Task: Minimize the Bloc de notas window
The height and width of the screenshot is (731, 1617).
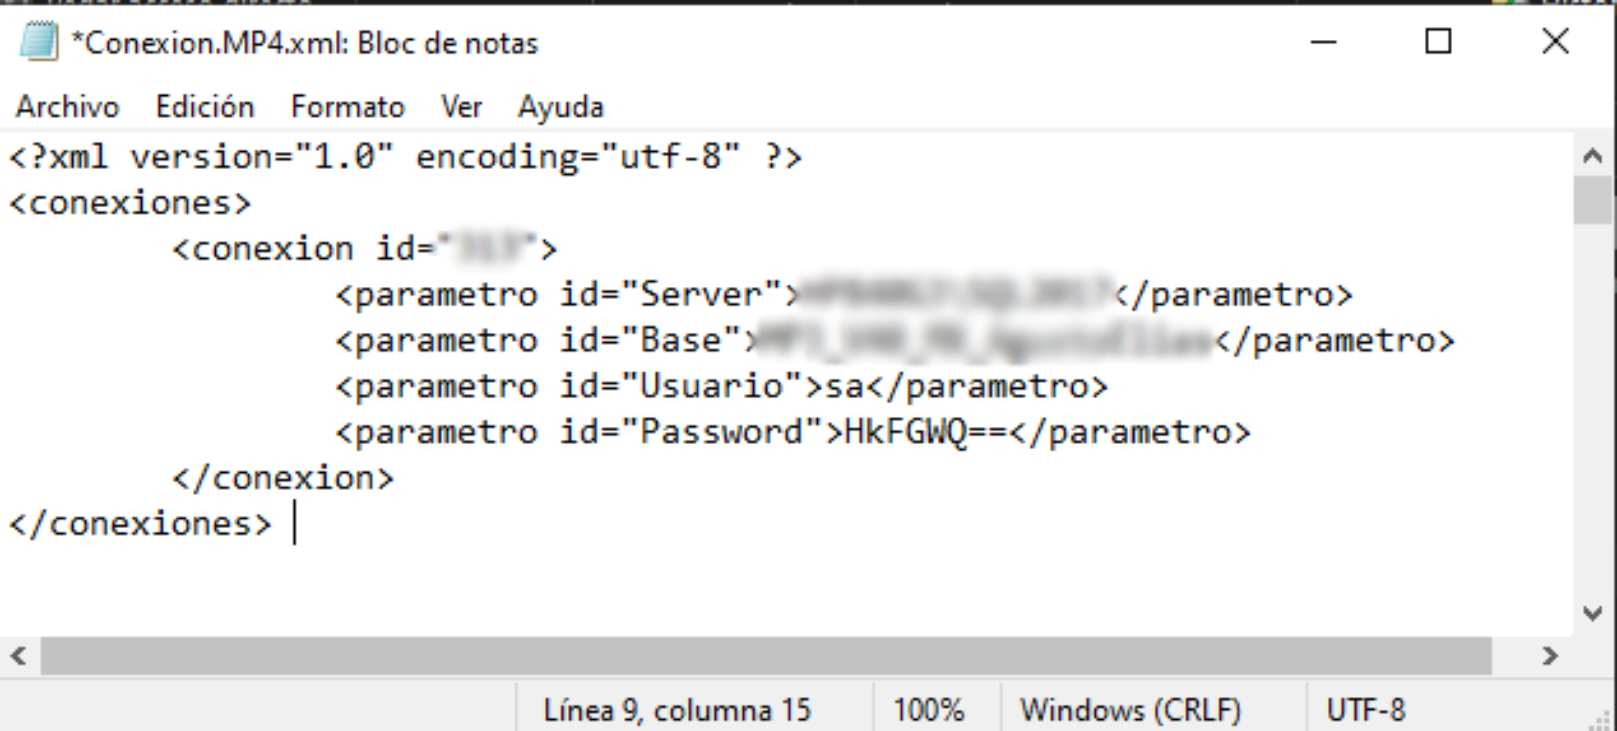Action: (x=1324, y=42)
